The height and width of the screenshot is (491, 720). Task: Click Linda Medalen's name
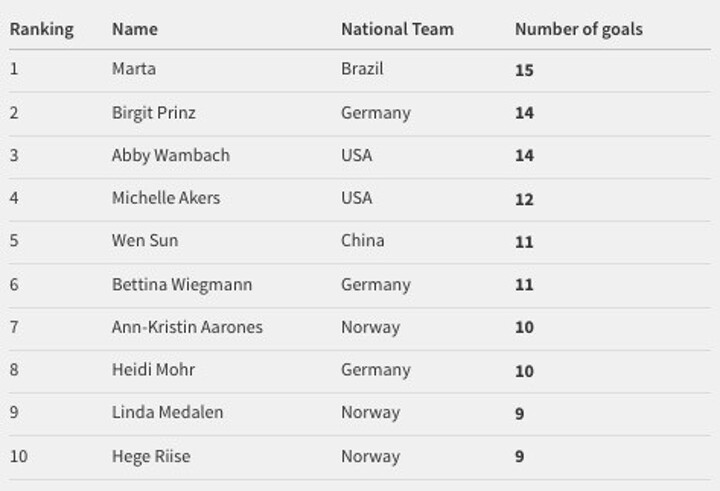click(x=168, y=412)
